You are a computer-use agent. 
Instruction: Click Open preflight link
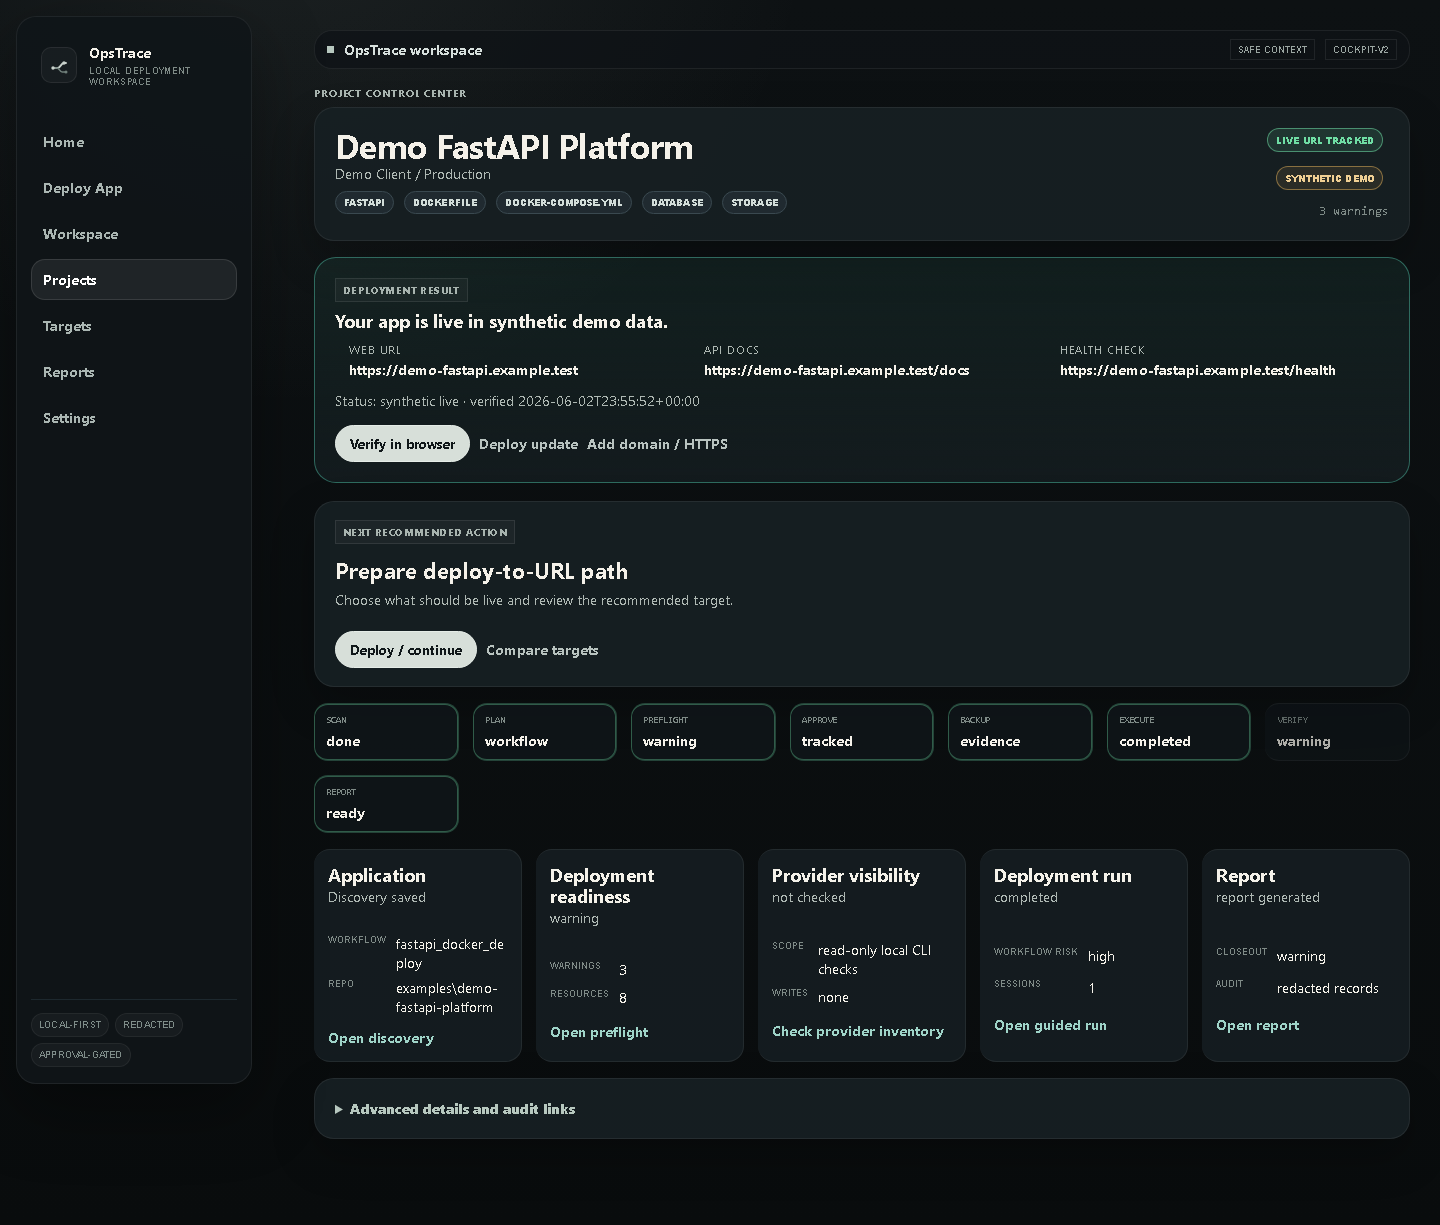click(x=599, y=1032)
